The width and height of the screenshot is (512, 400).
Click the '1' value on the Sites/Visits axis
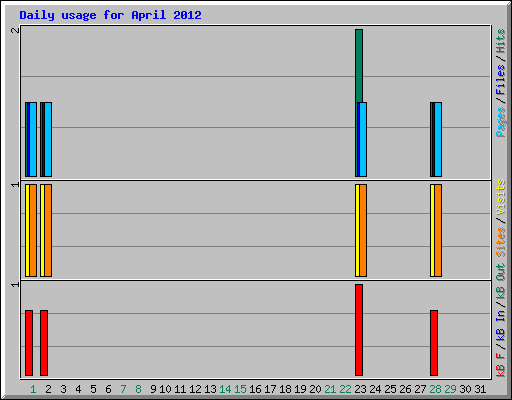click(x=15, y=185)
